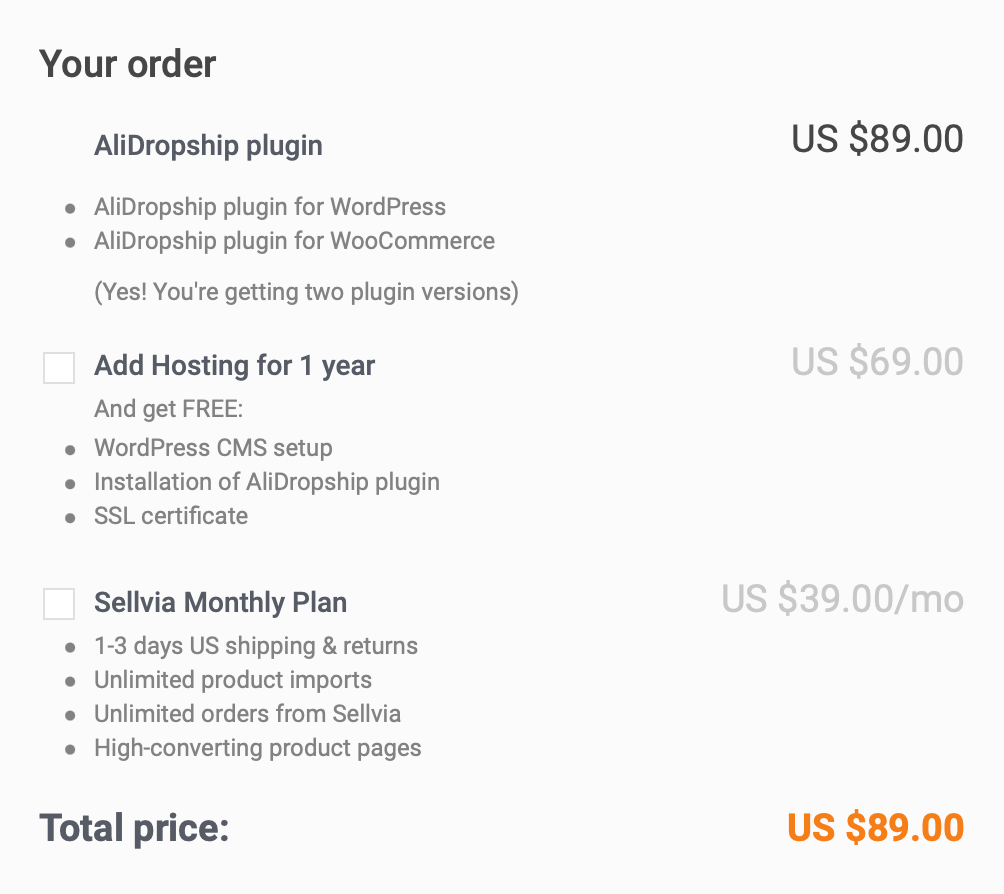Check the Sellvia Monthly Plan option
The height and width of the screenshot is (894, 1004).
[58, 603]
